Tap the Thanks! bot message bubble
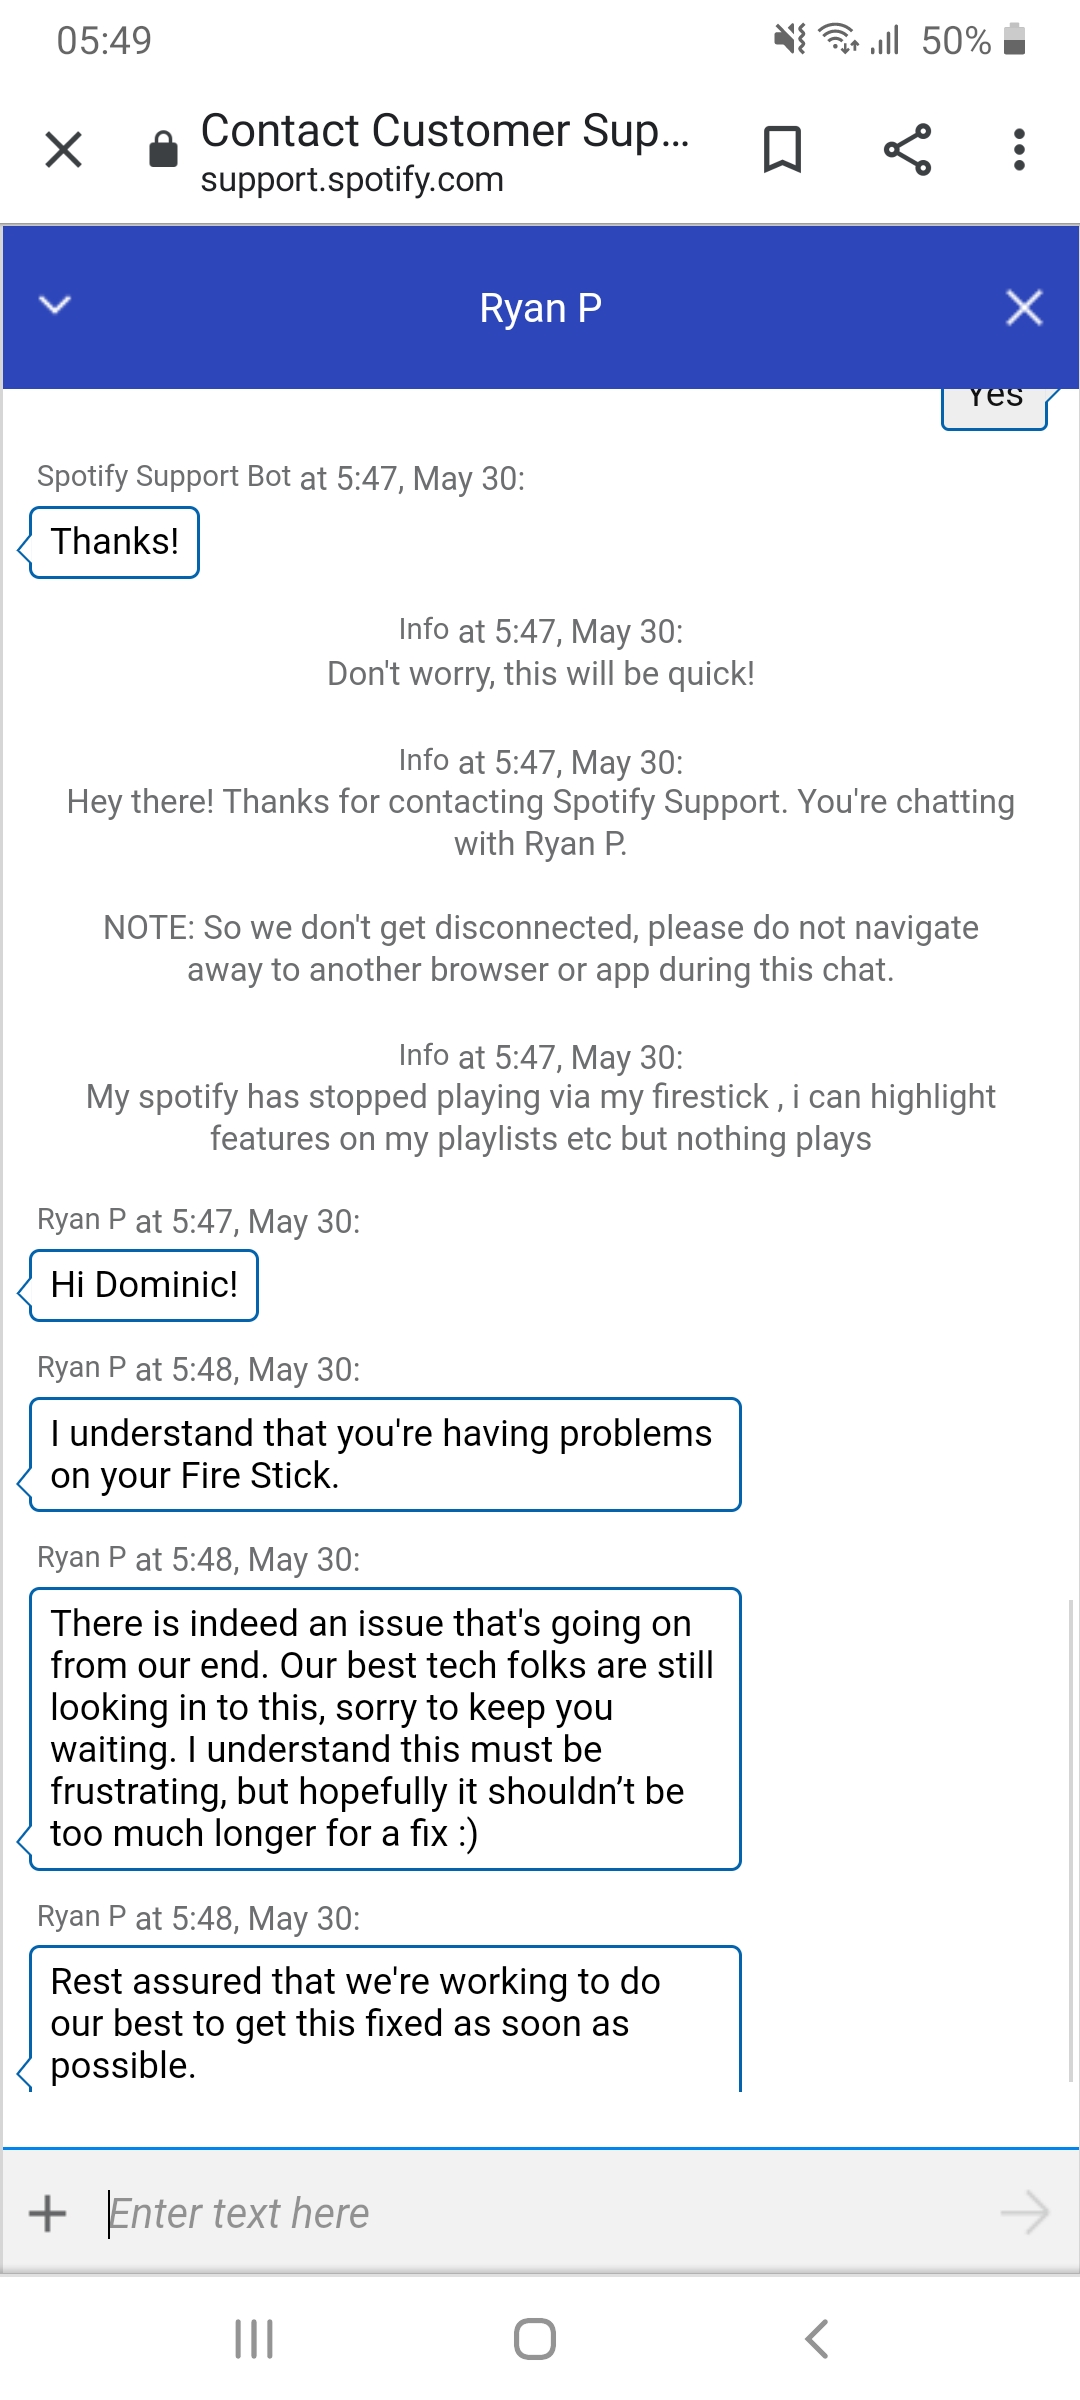The width and height of the screenshot is (1080, 2400). [114, 542]
